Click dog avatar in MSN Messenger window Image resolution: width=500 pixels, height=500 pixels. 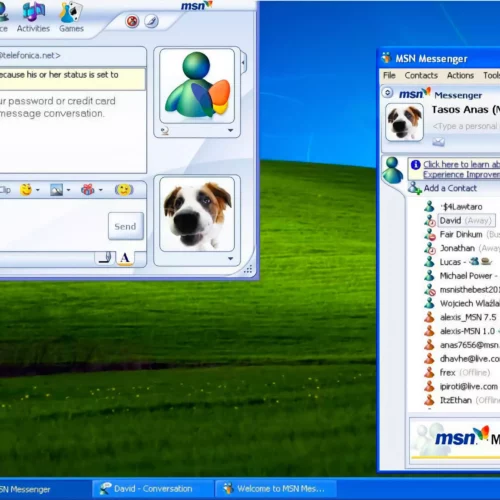coord(404,122)
